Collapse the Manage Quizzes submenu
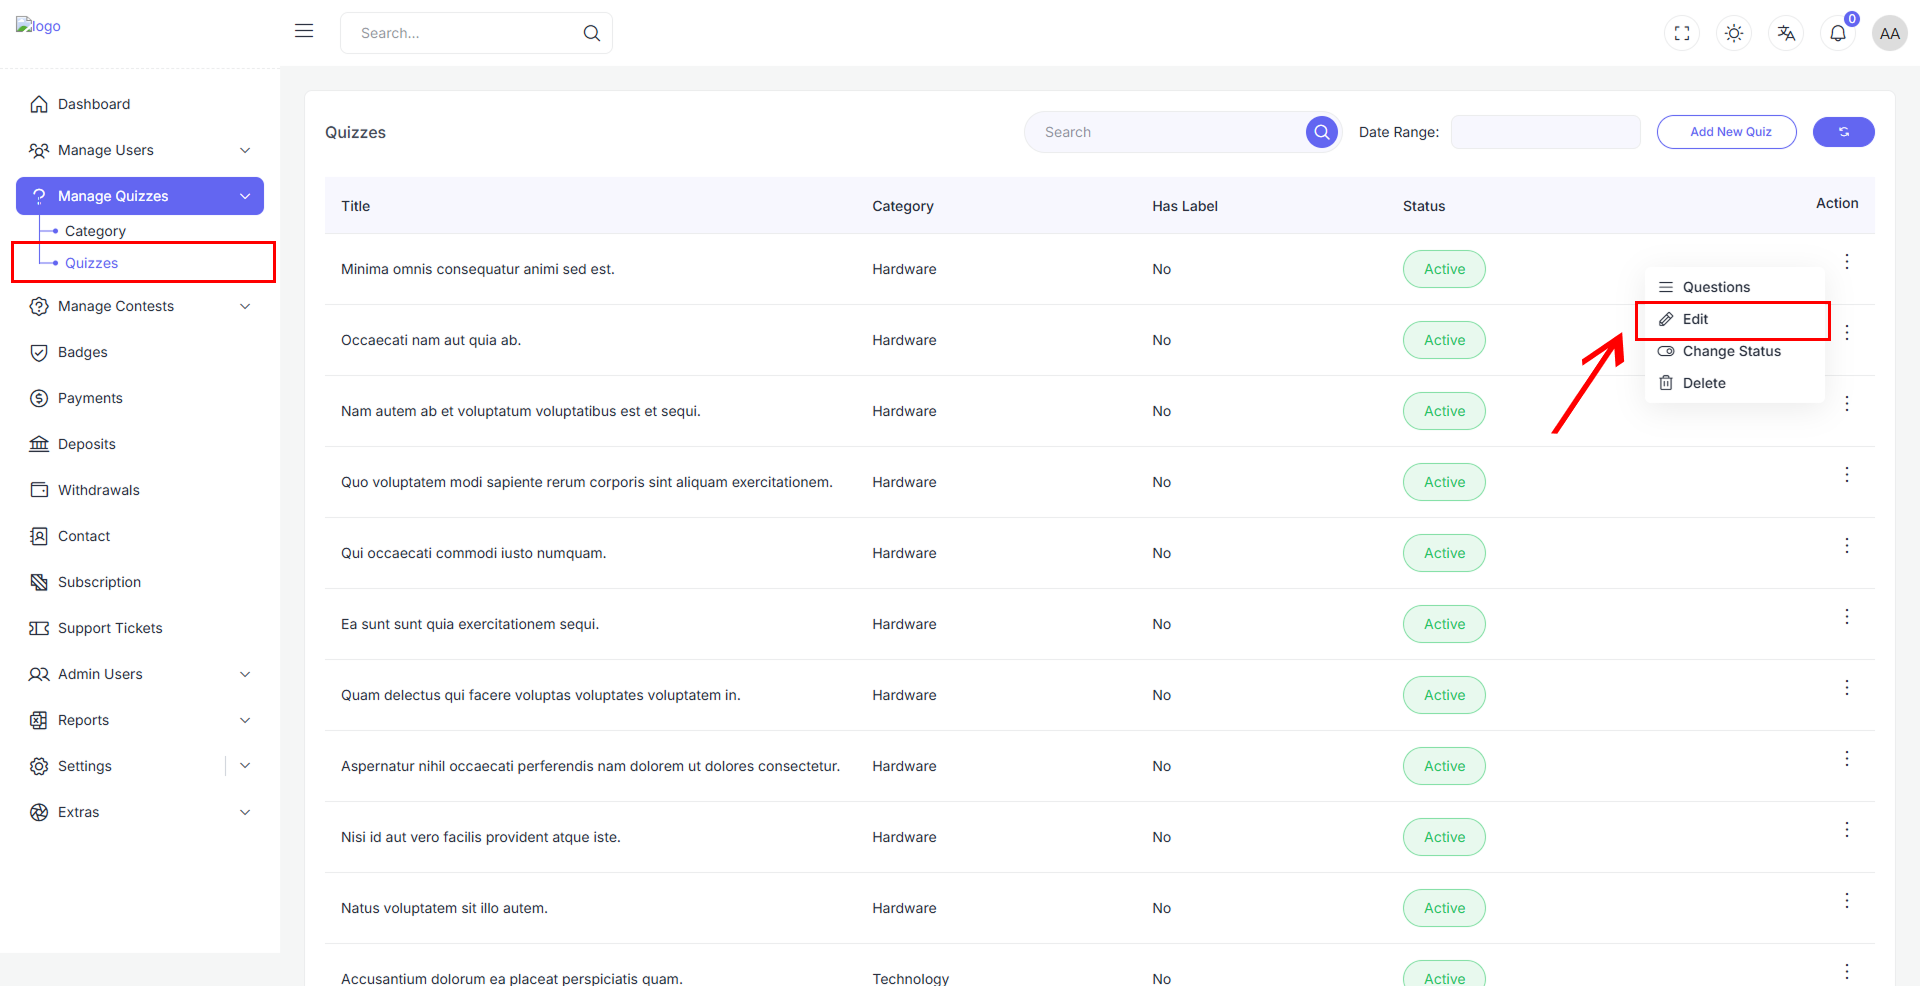Viewport: 1920px width, 986px height. click(x=140, y=196)
